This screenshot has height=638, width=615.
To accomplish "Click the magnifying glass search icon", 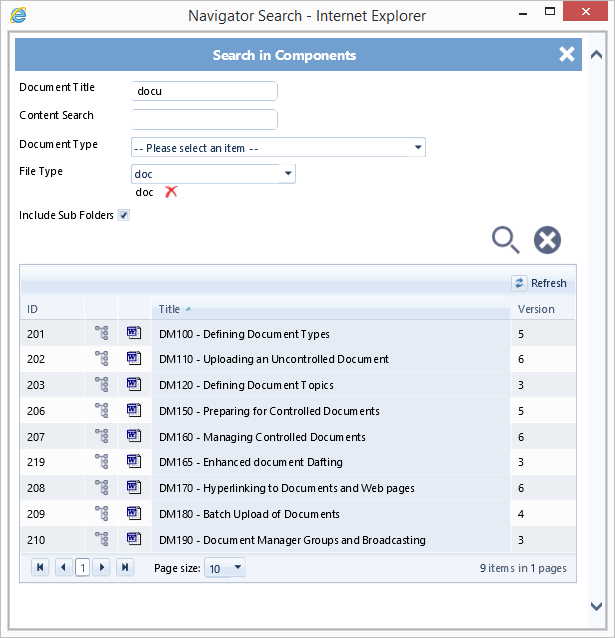I will (x=506, y=240).
